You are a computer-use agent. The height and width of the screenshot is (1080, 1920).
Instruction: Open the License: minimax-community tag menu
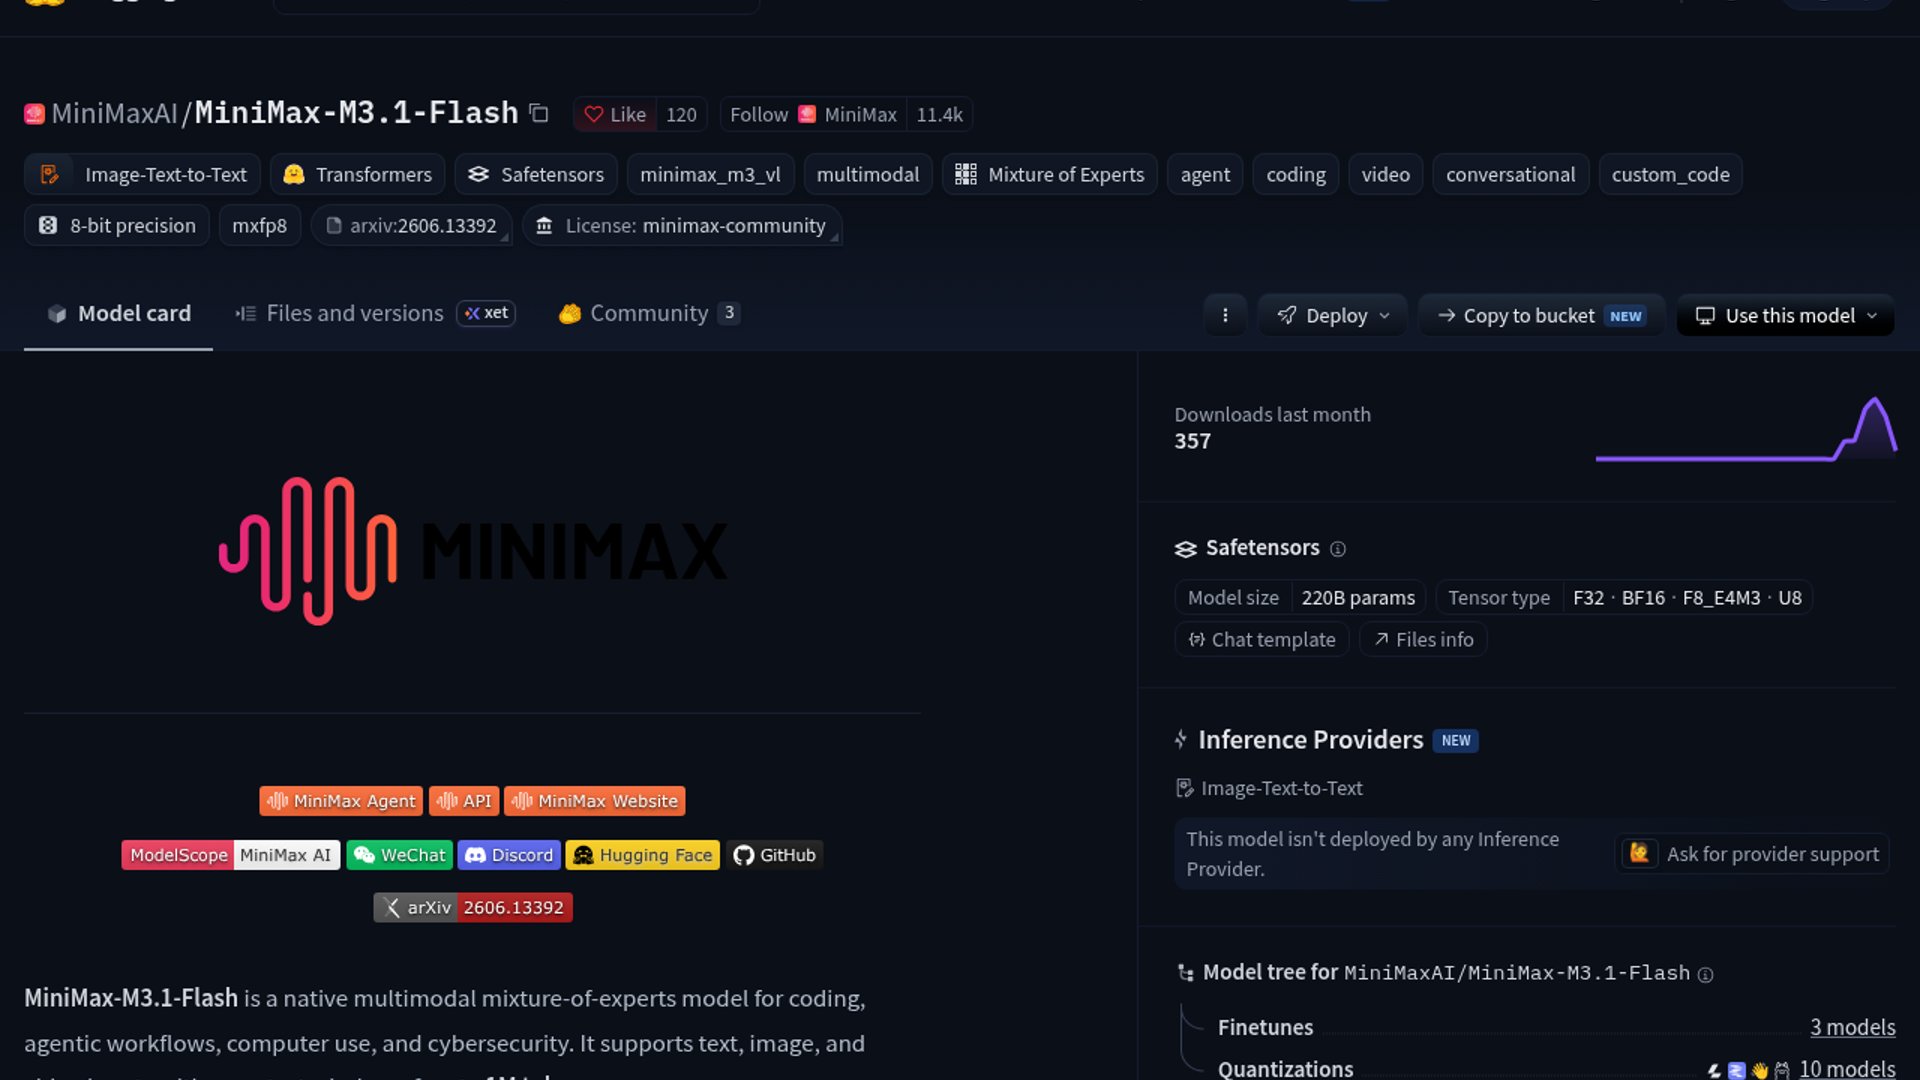[682, 225]
